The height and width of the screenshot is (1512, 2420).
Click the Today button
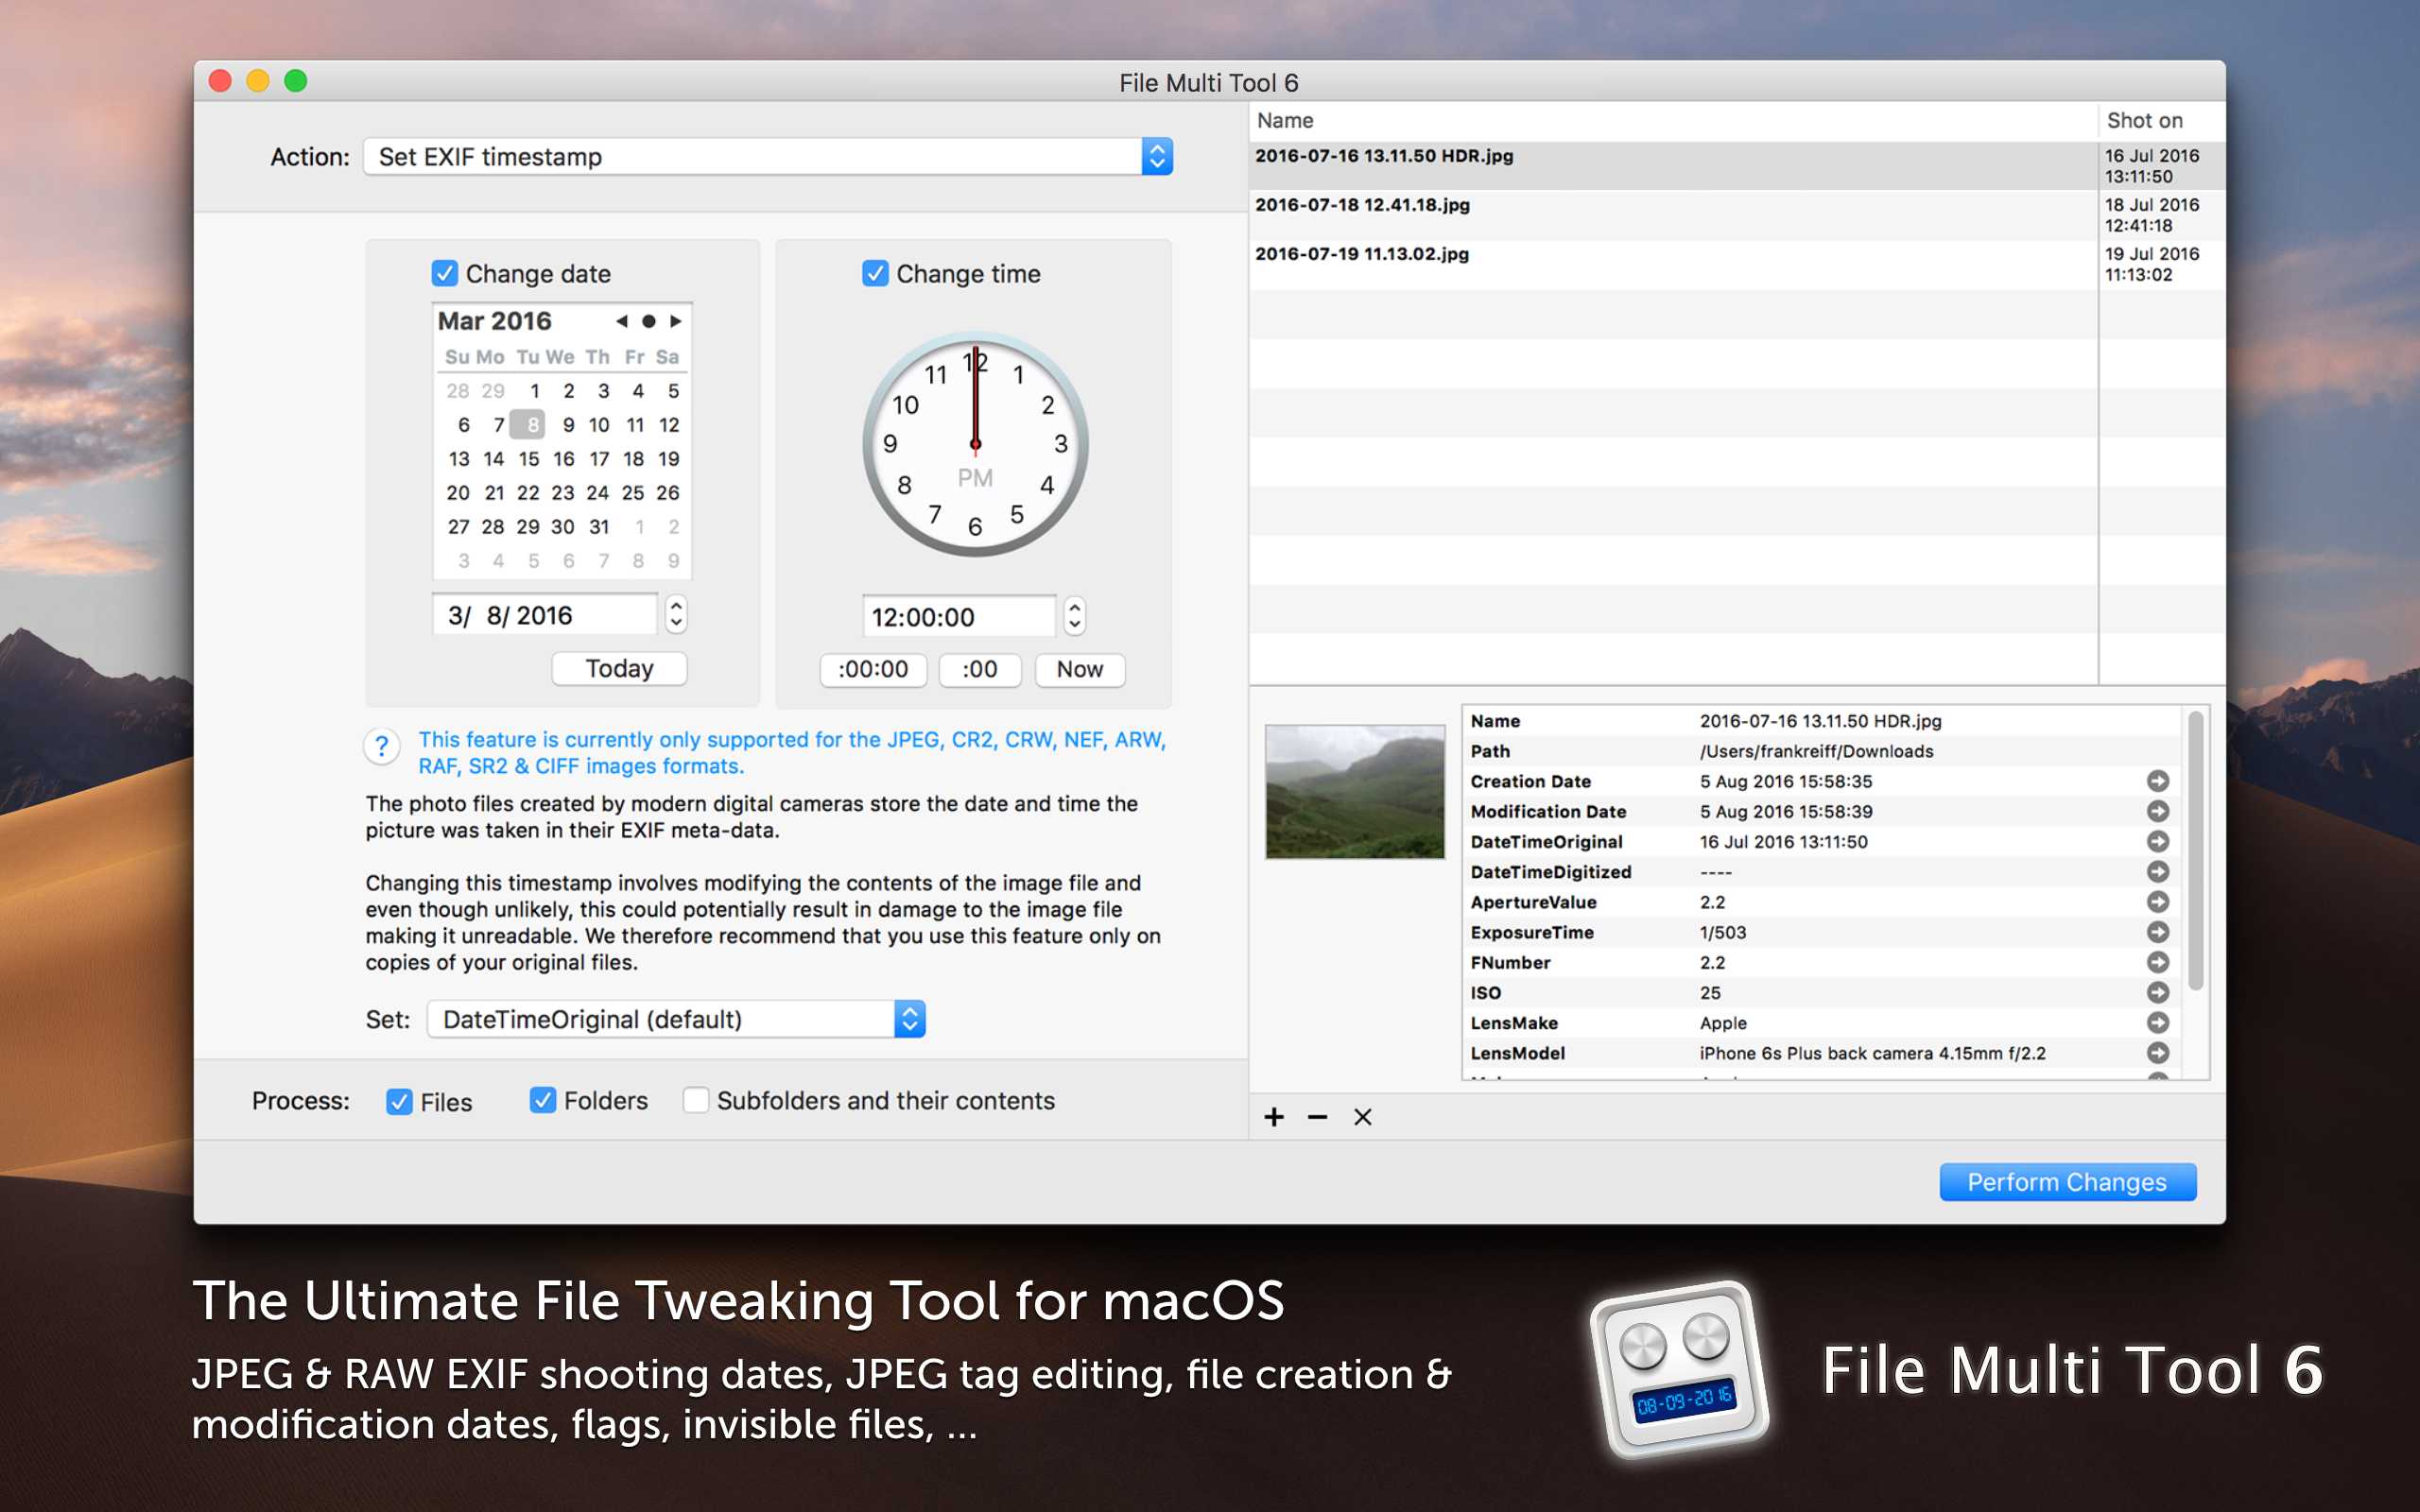click(x=619, y=668)
